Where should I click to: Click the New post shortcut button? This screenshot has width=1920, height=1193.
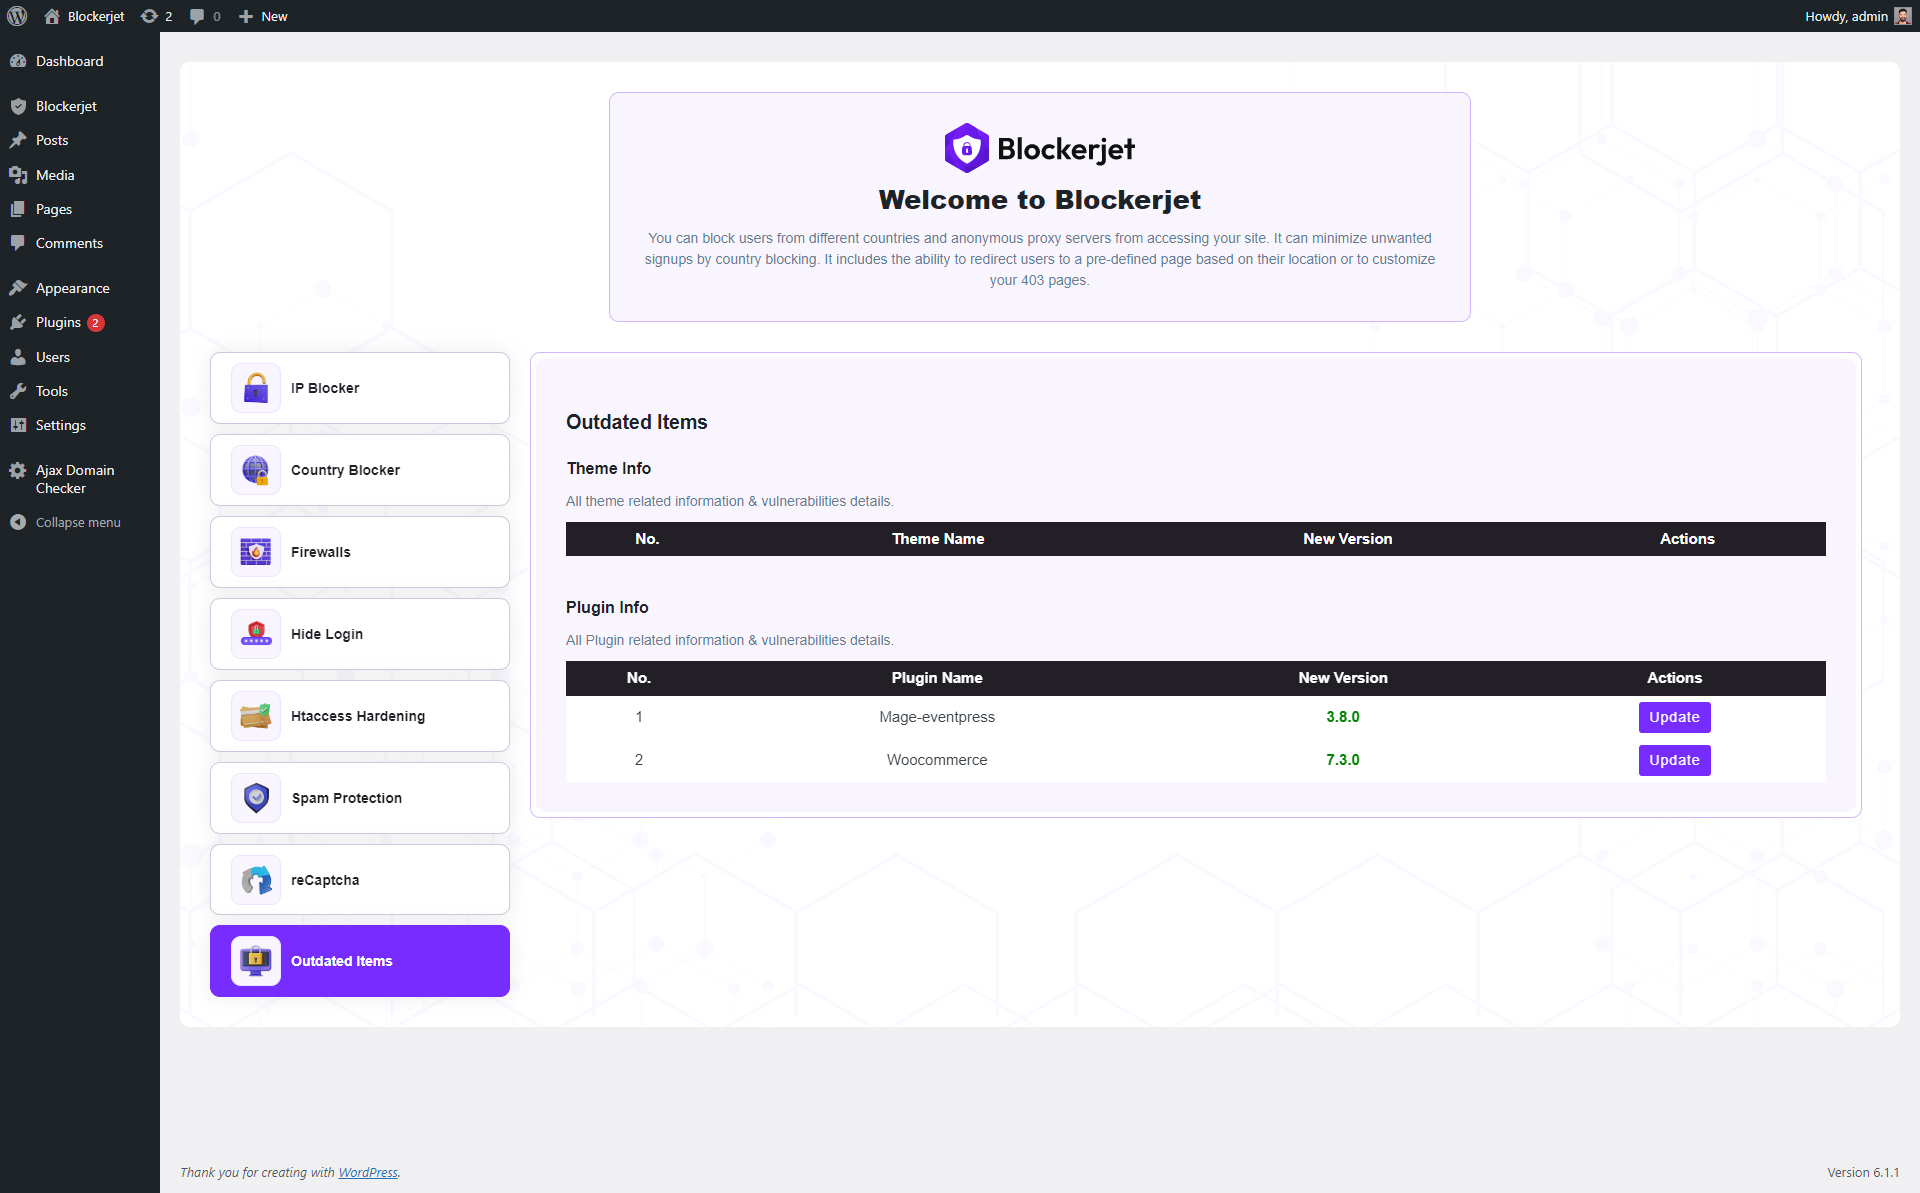pos(264,15)
